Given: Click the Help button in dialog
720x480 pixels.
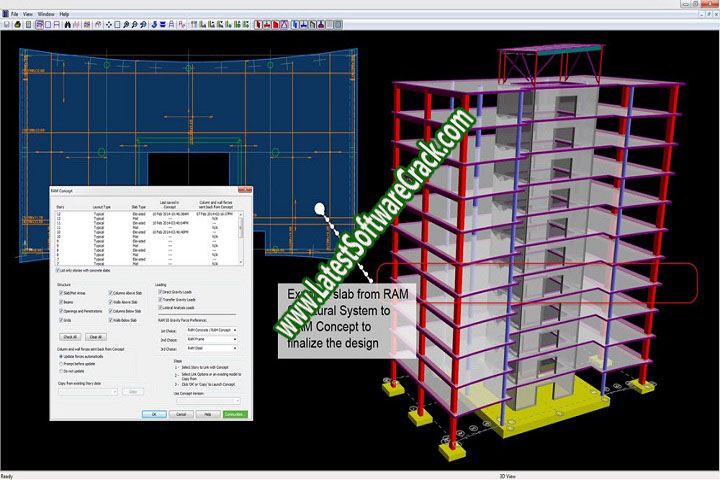Looking at the screenshot, I should pos(208,414).
